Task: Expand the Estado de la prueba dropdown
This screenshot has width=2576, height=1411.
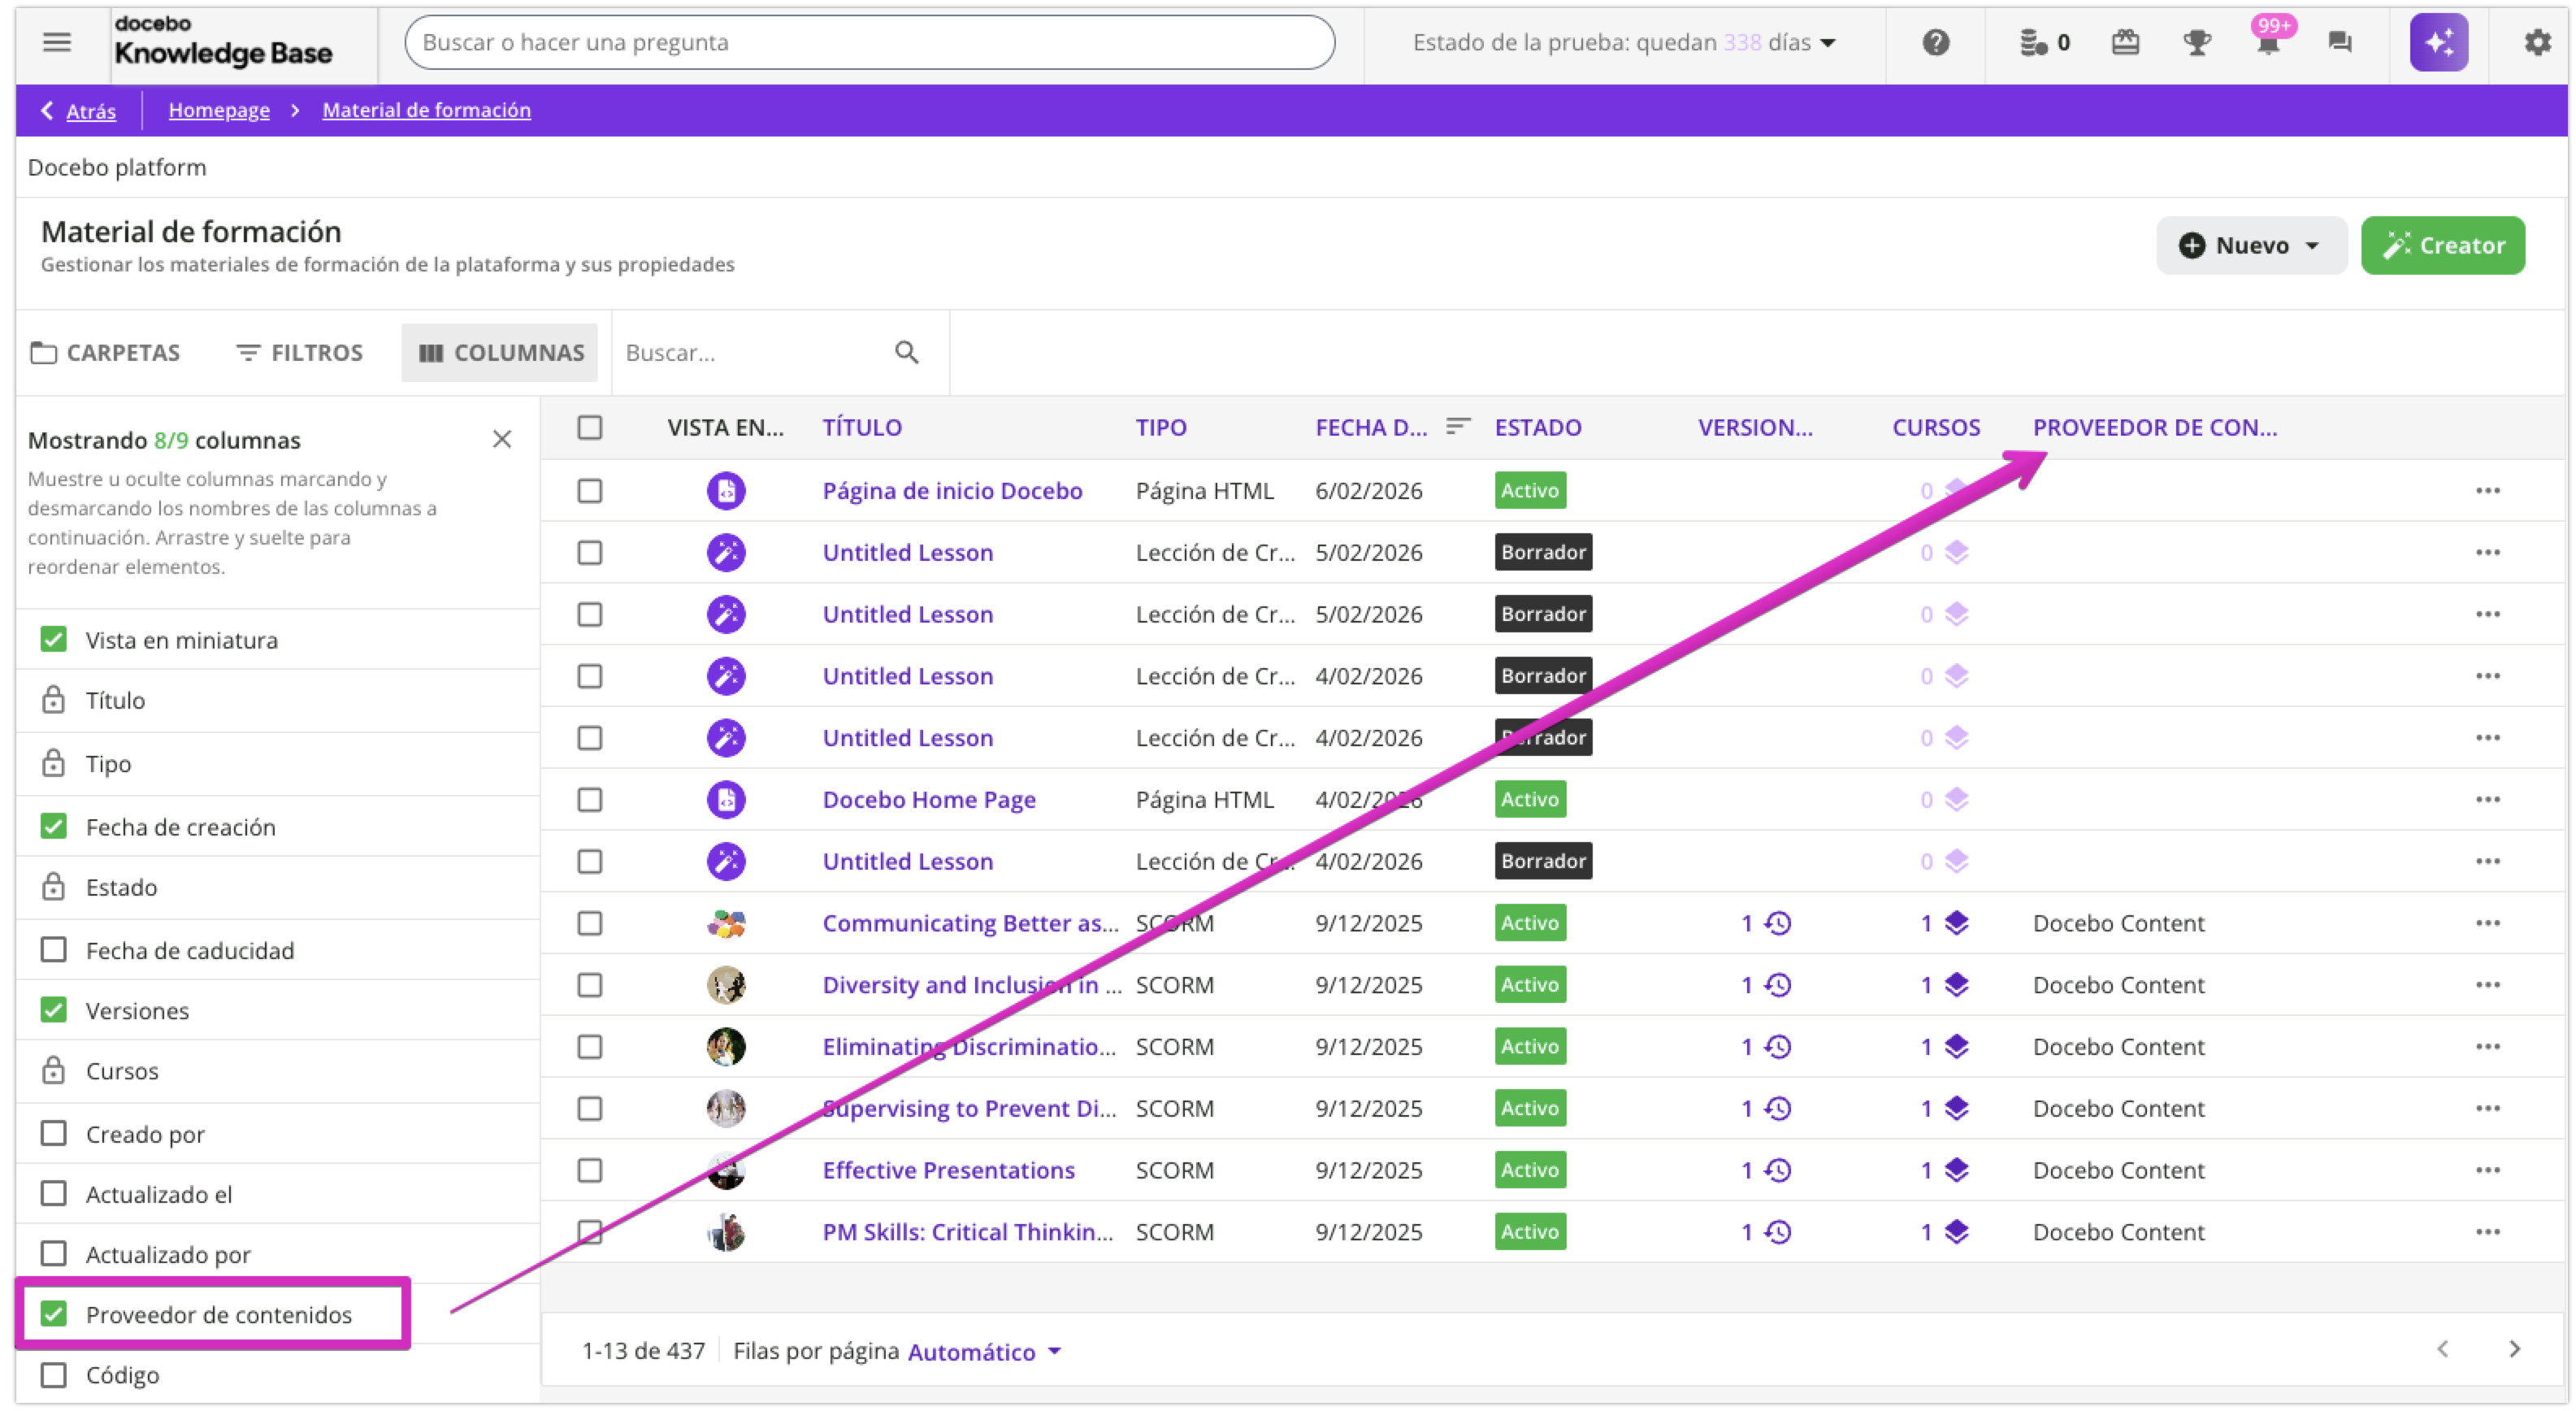Action: (1624, 42)
